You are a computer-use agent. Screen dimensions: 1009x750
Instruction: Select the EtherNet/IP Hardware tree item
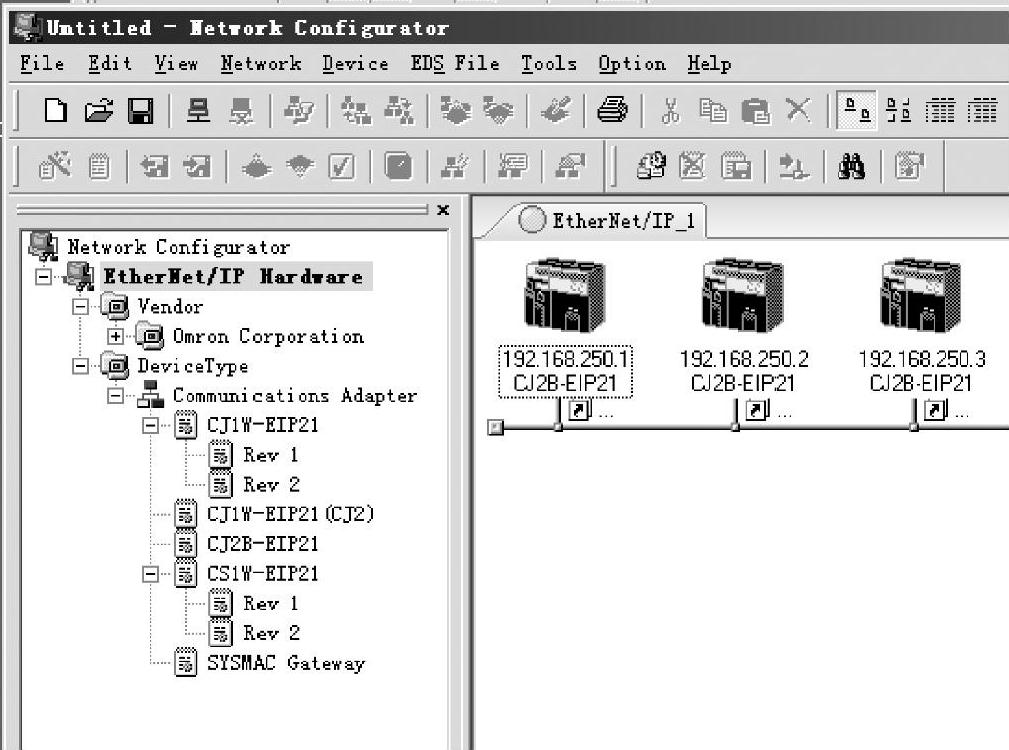coord(234,277)
